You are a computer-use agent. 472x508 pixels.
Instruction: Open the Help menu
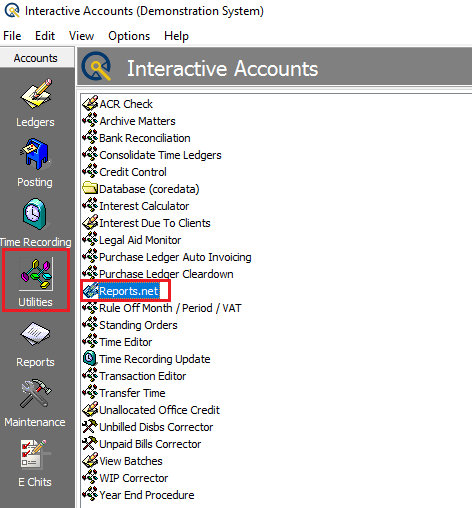176,36
